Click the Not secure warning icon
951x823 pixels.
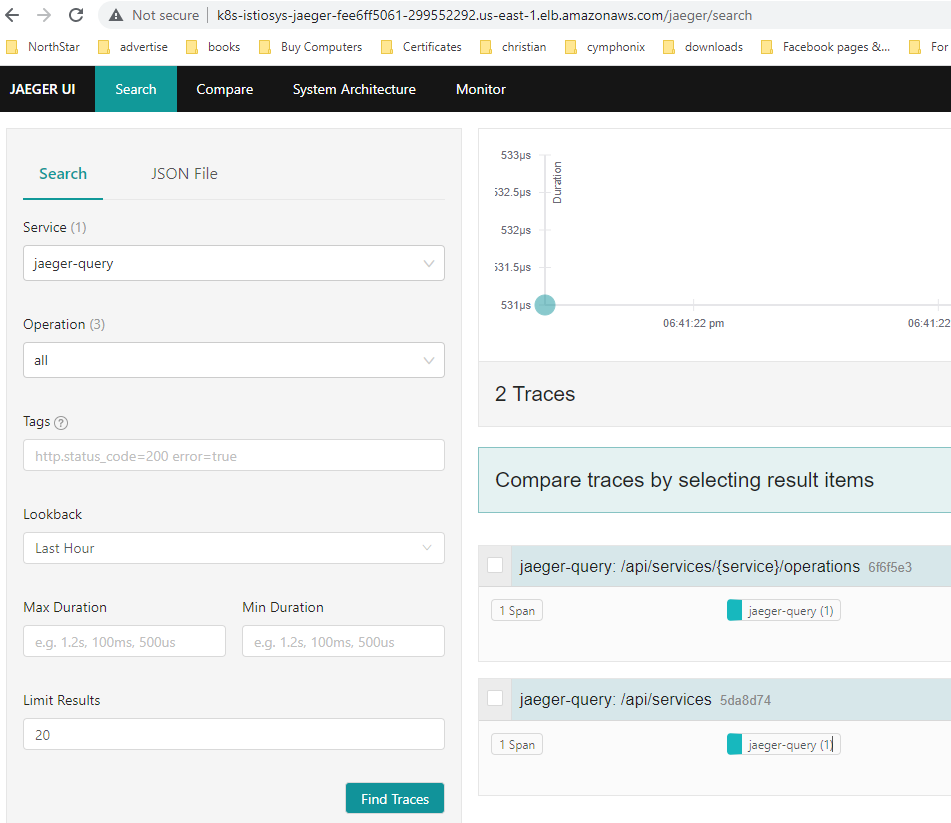click(116, 15)
